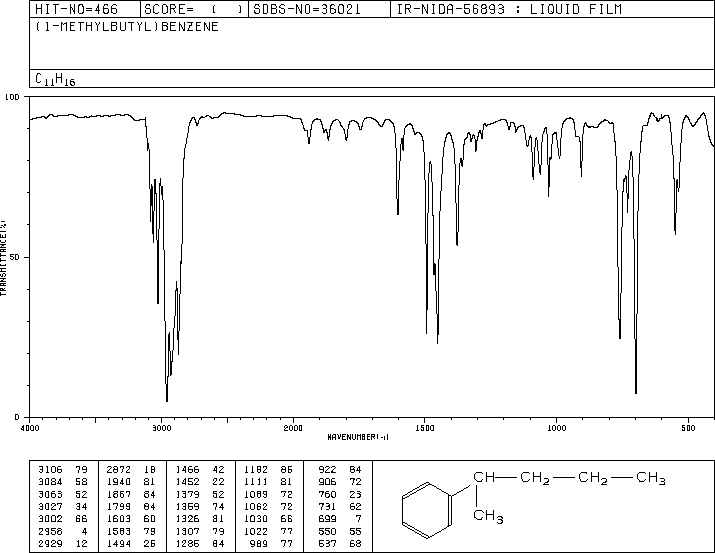Click the CH group attached to the ring
This screenshot has width=715, height=553.
point(484,477)
